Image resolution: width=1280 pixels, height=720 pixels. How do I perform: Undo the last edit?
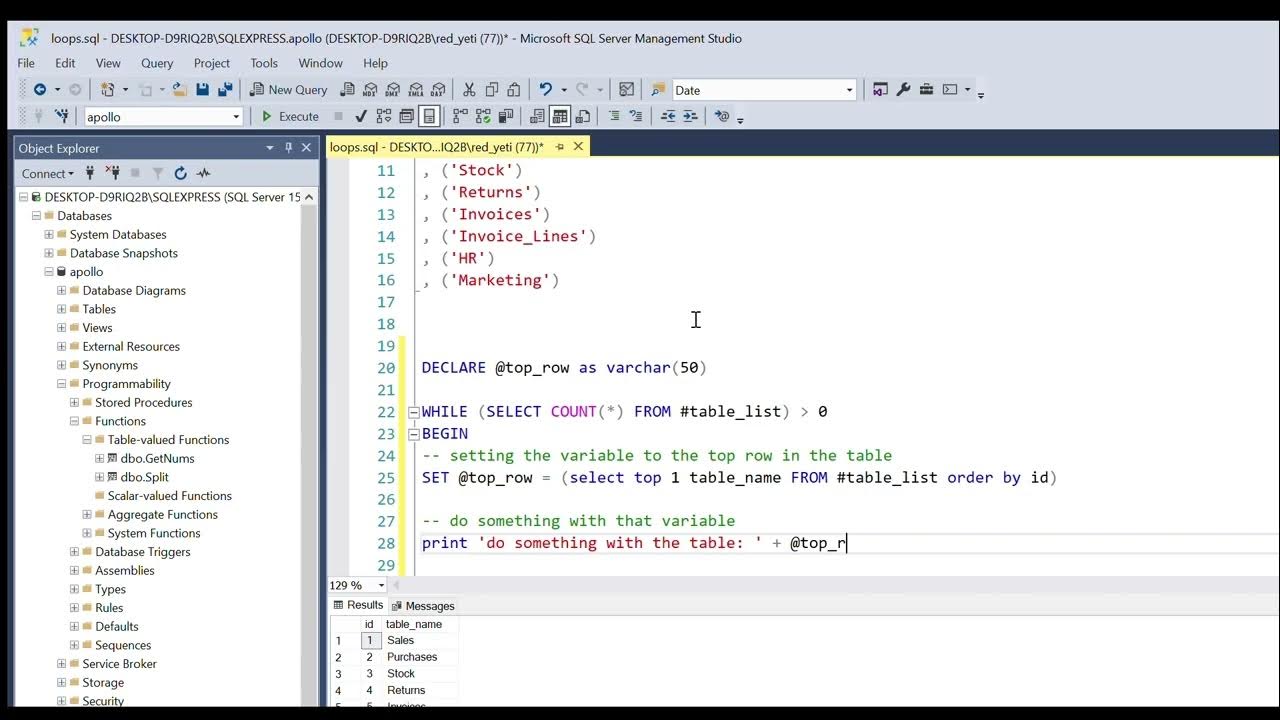[545, 90]
